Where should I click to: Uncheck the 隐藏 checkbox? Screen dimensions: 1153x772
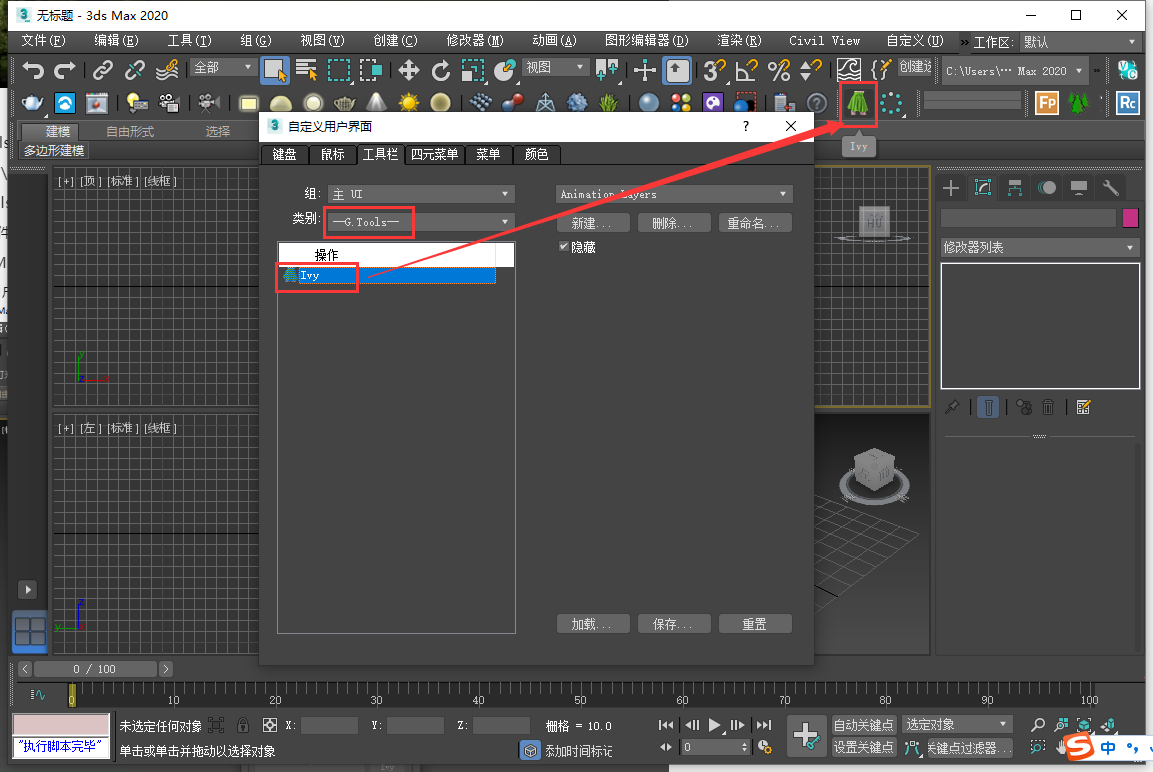564,246
